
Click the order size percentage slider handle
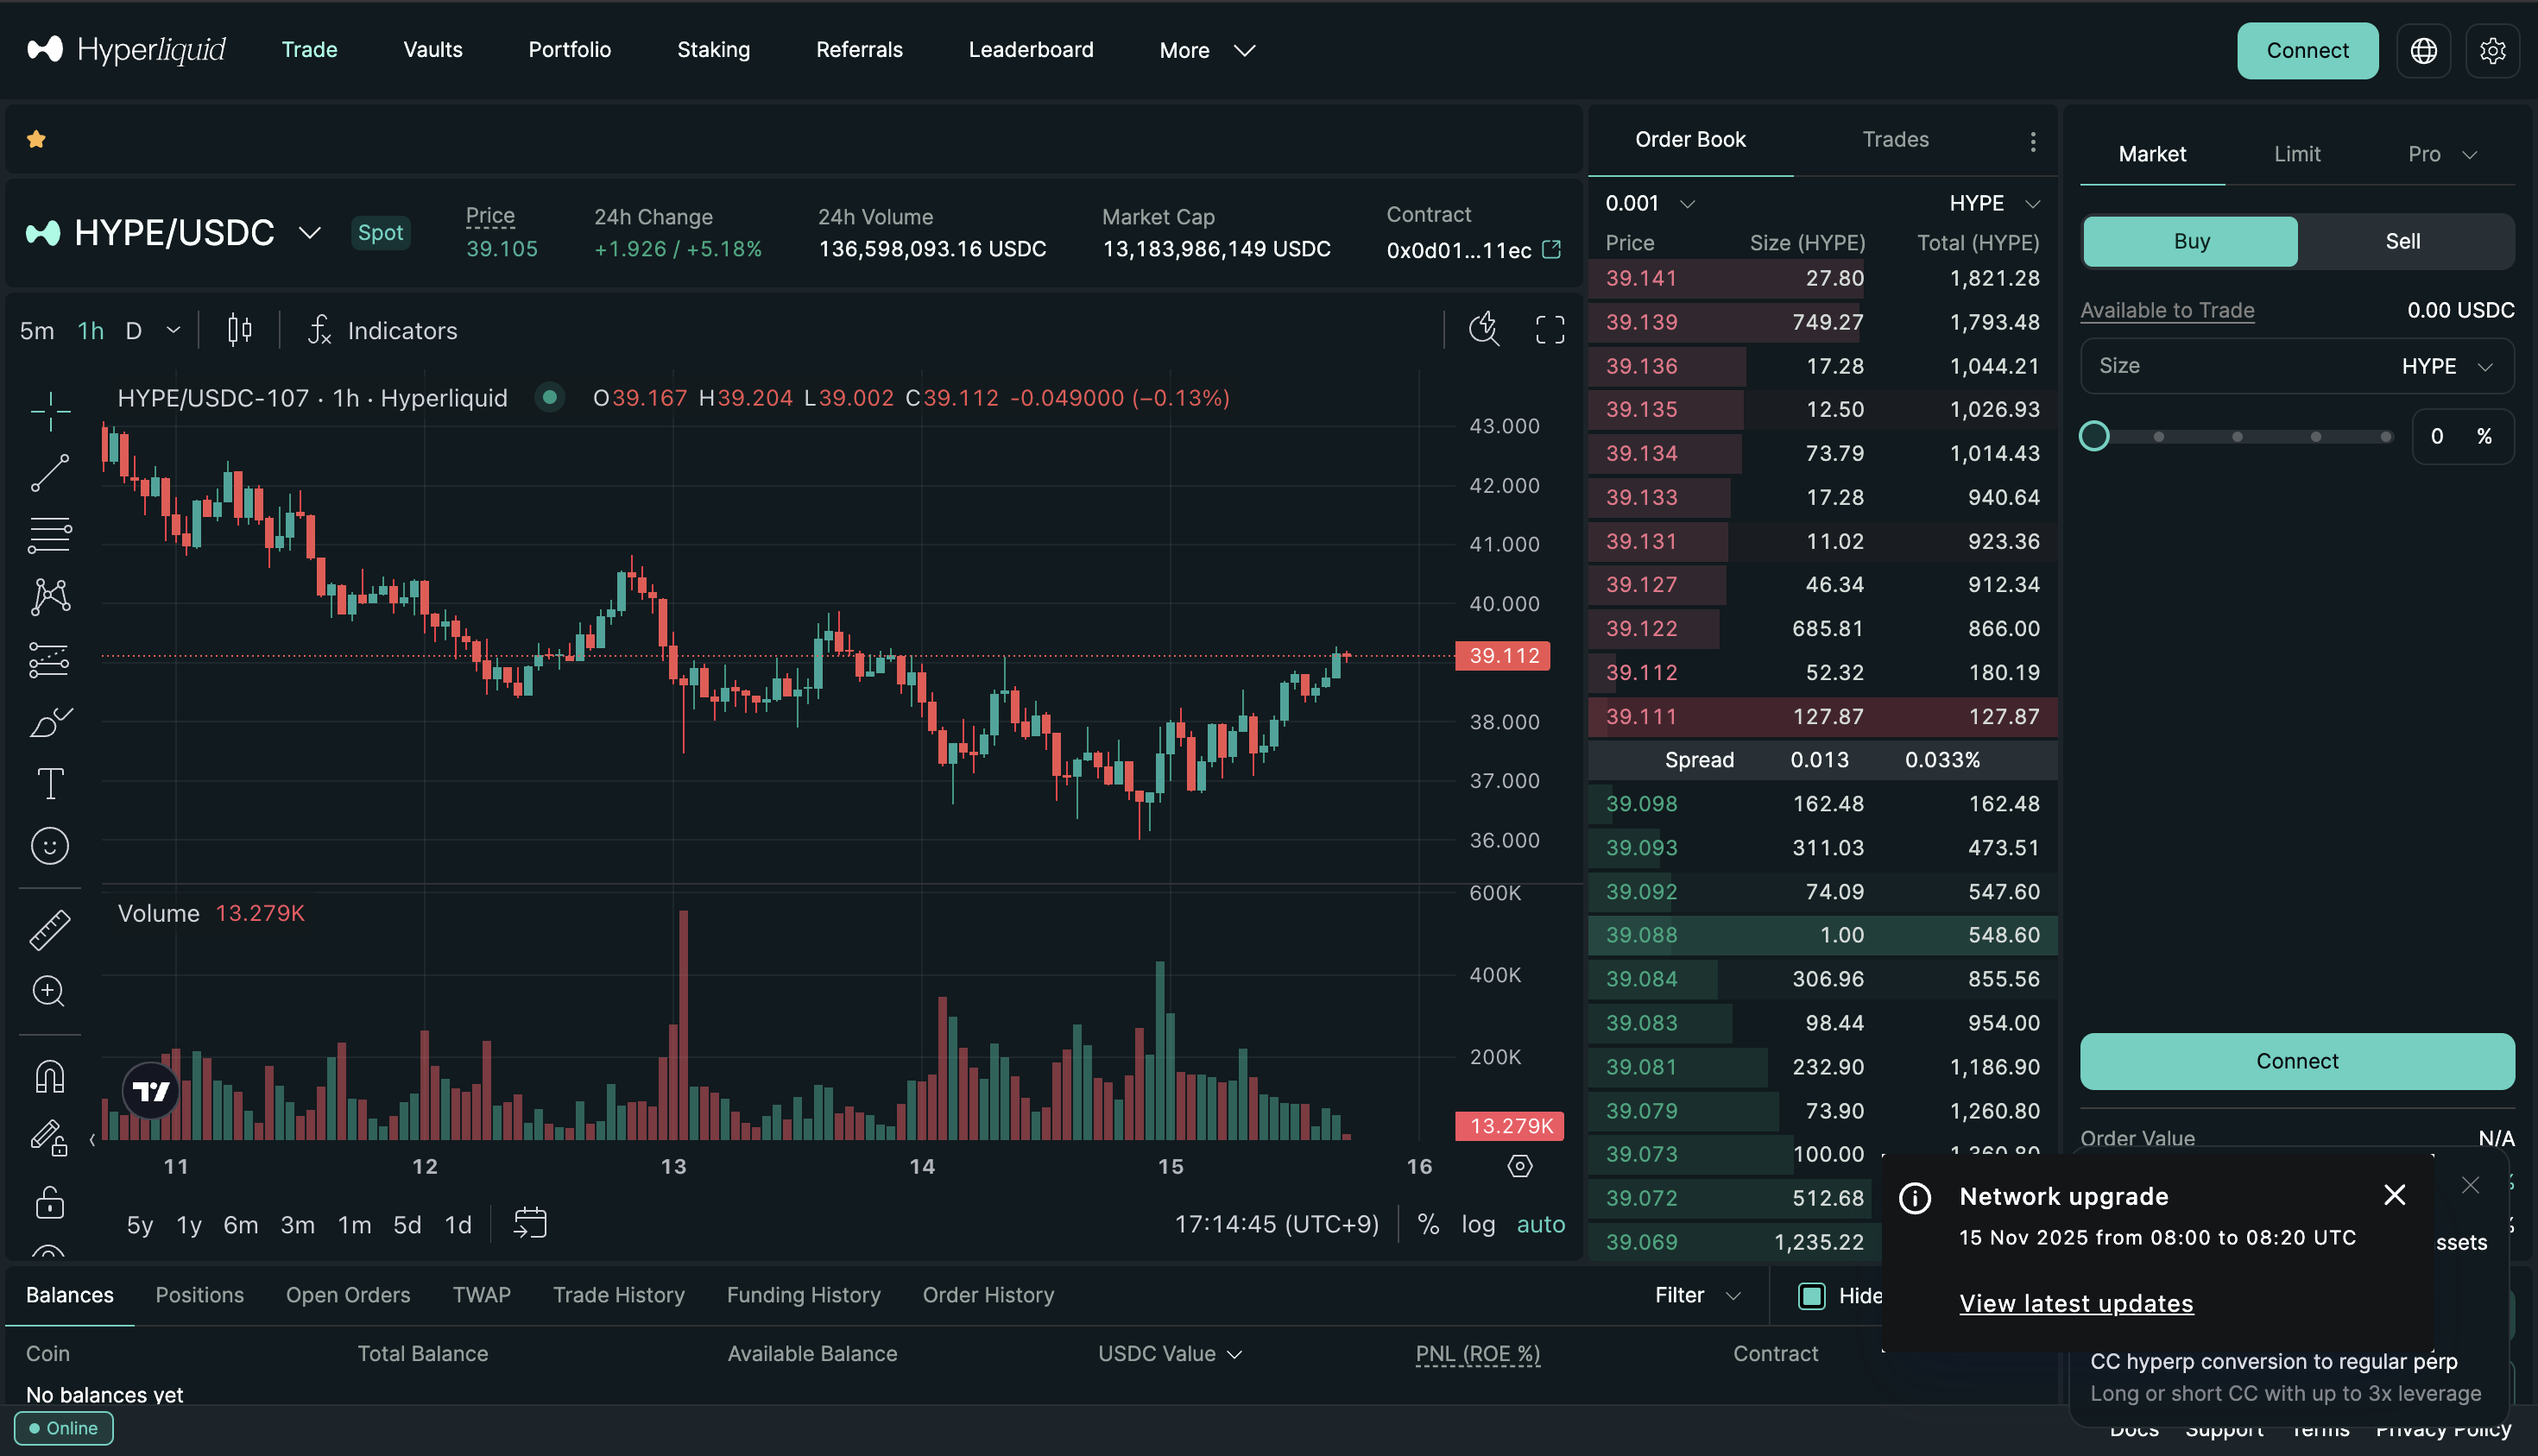coord(2094,436)
